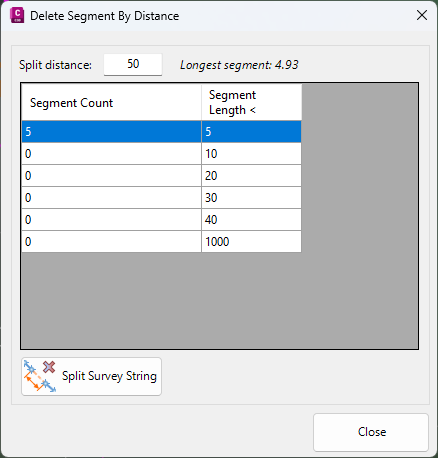This screenshot has height=458, width=438.
Task: Click the Close button
Action: coord(371,432)
